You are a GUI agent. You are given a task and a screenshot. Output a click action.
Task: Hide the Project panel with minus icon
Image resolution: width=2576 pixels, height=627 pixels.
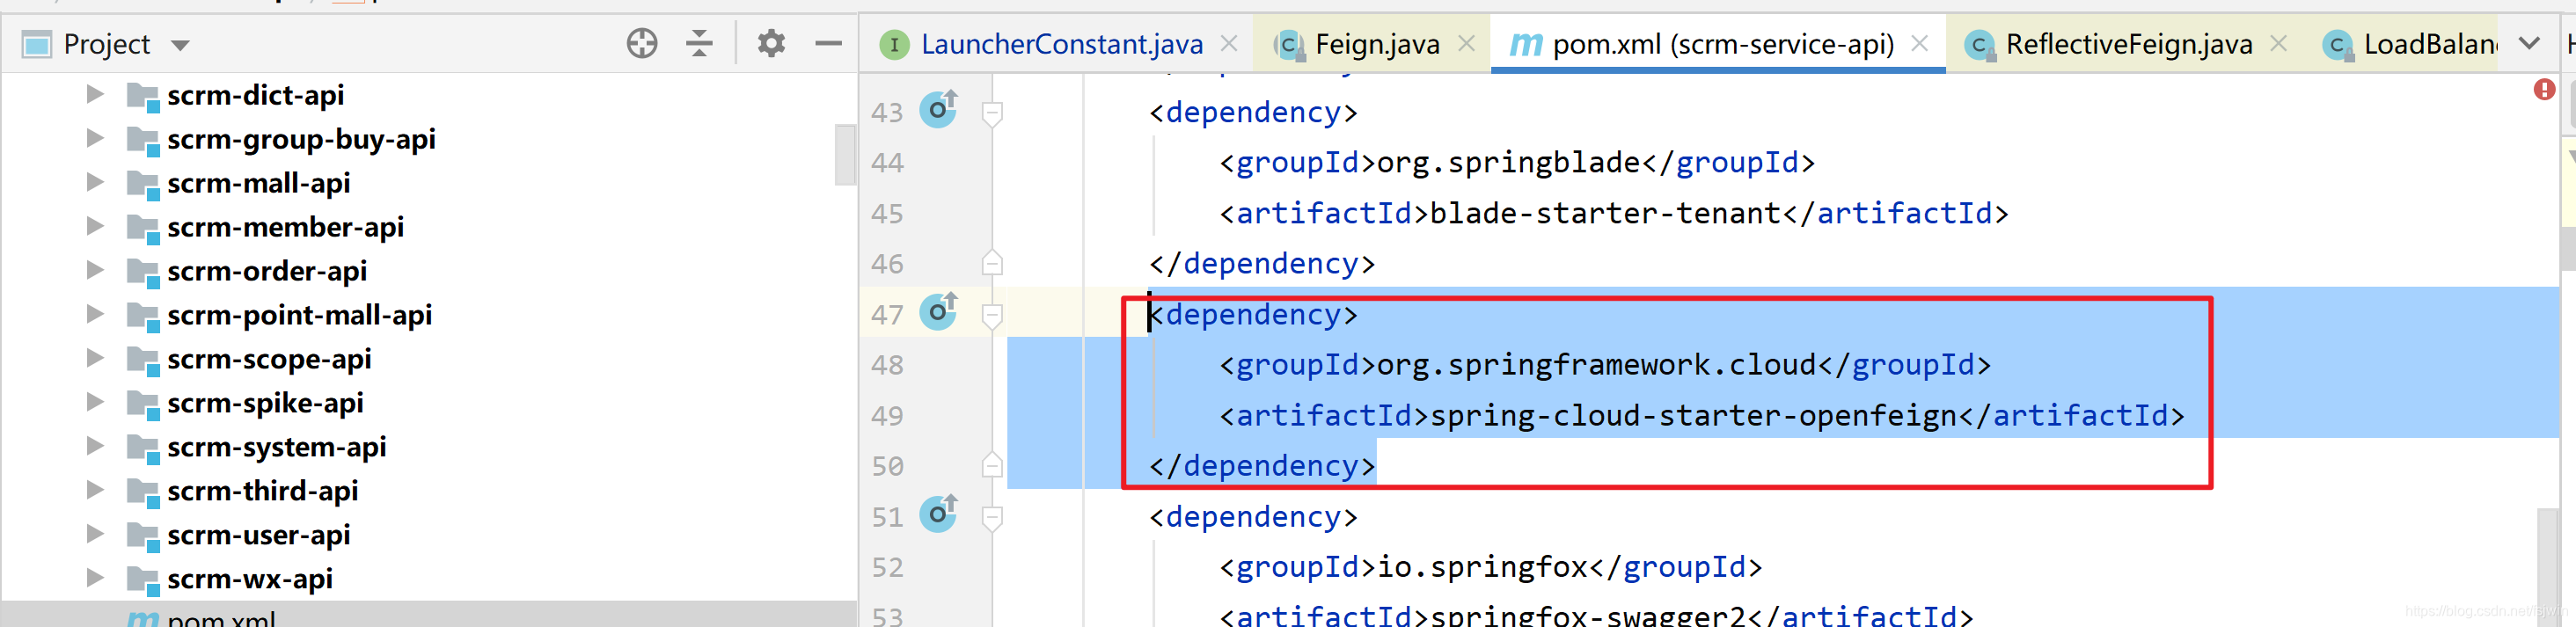pyautogui.click(x=828, y=43)
